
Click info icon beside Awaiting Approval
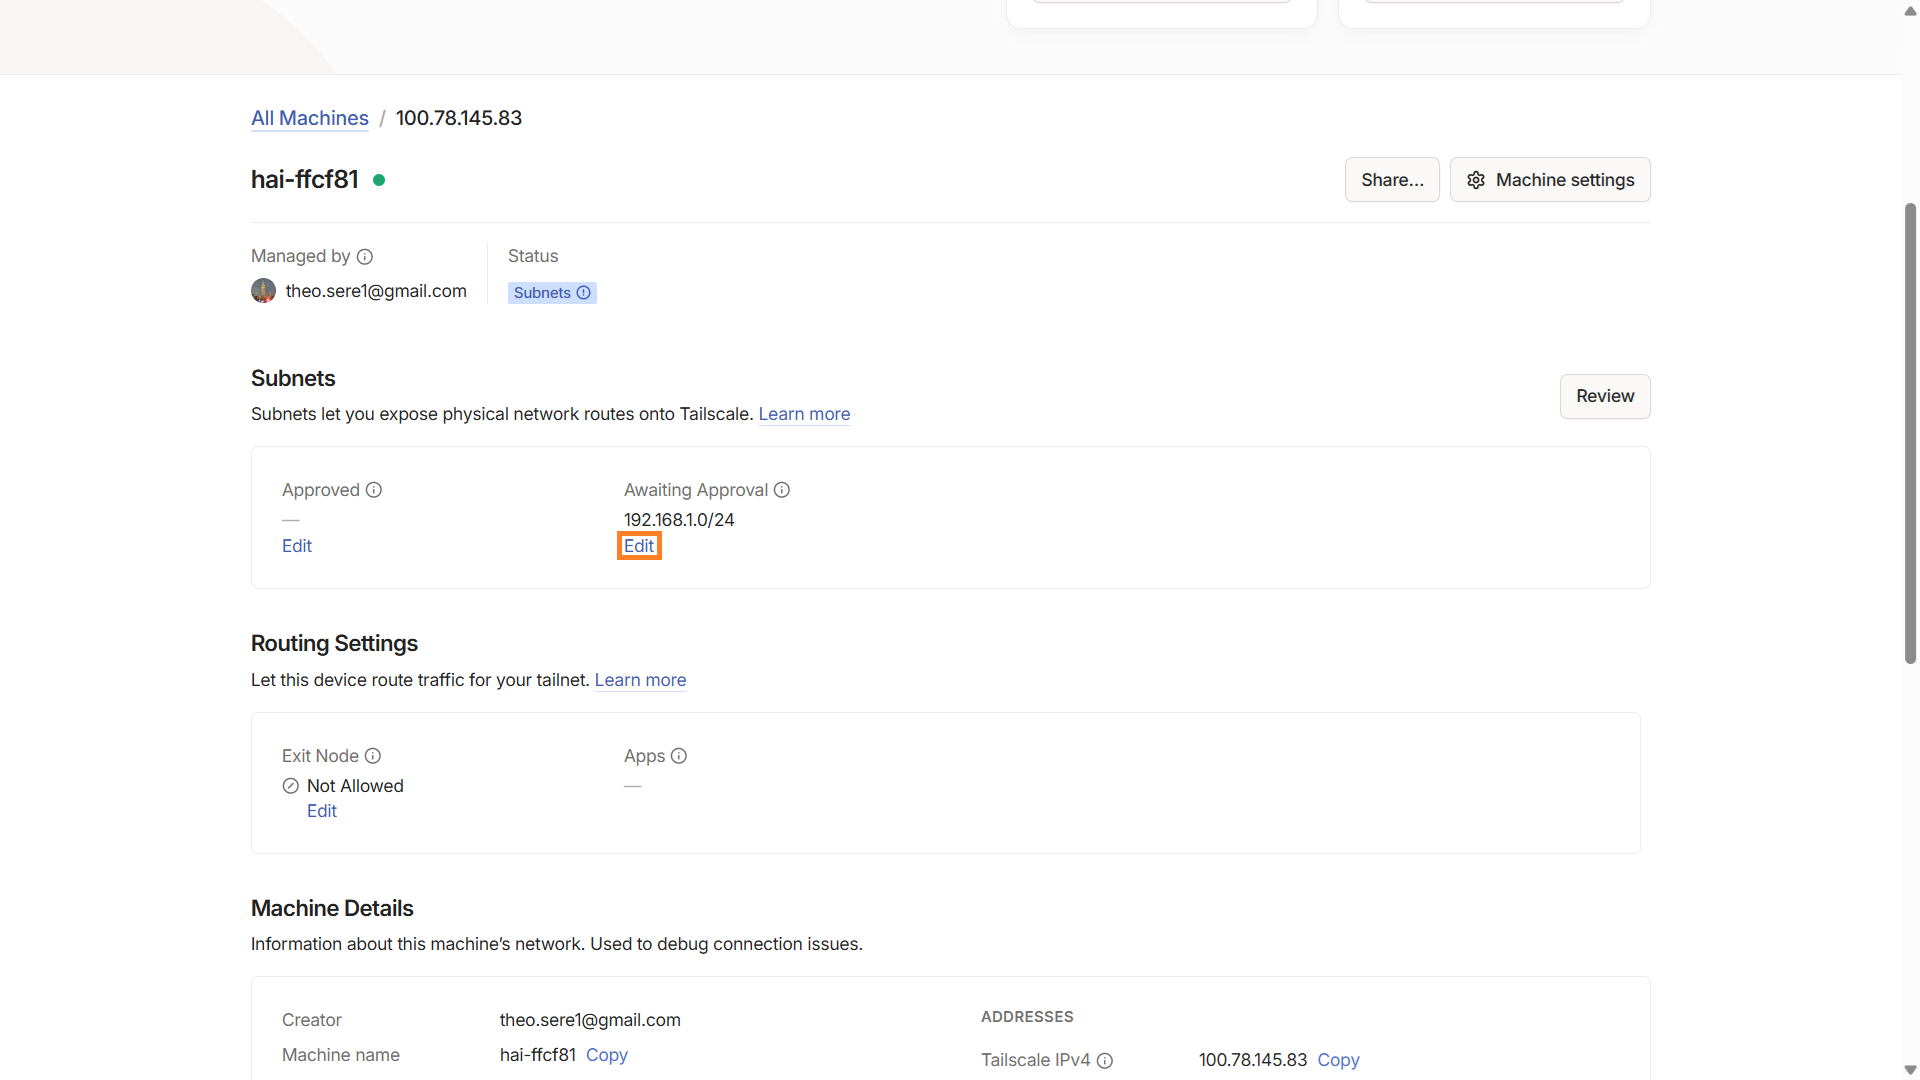(782, 490)
